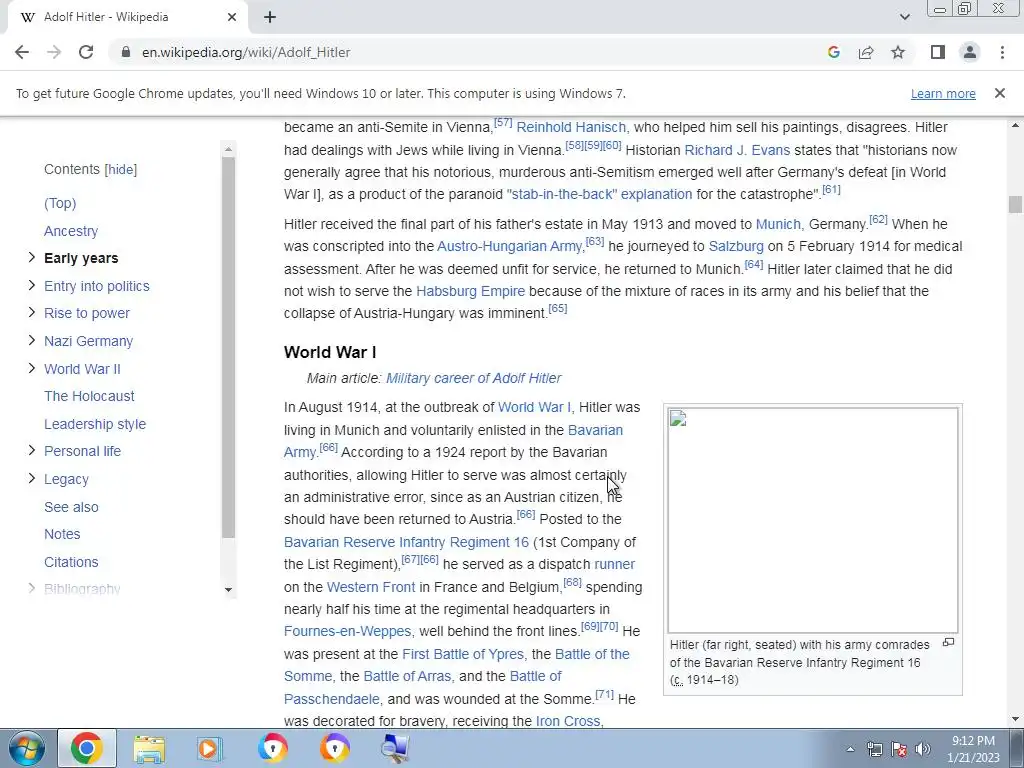The width and height of the screenshot is (1024, 768).
Task: Dismiss the Chrome update notification bar
Action: pos(999,93)
